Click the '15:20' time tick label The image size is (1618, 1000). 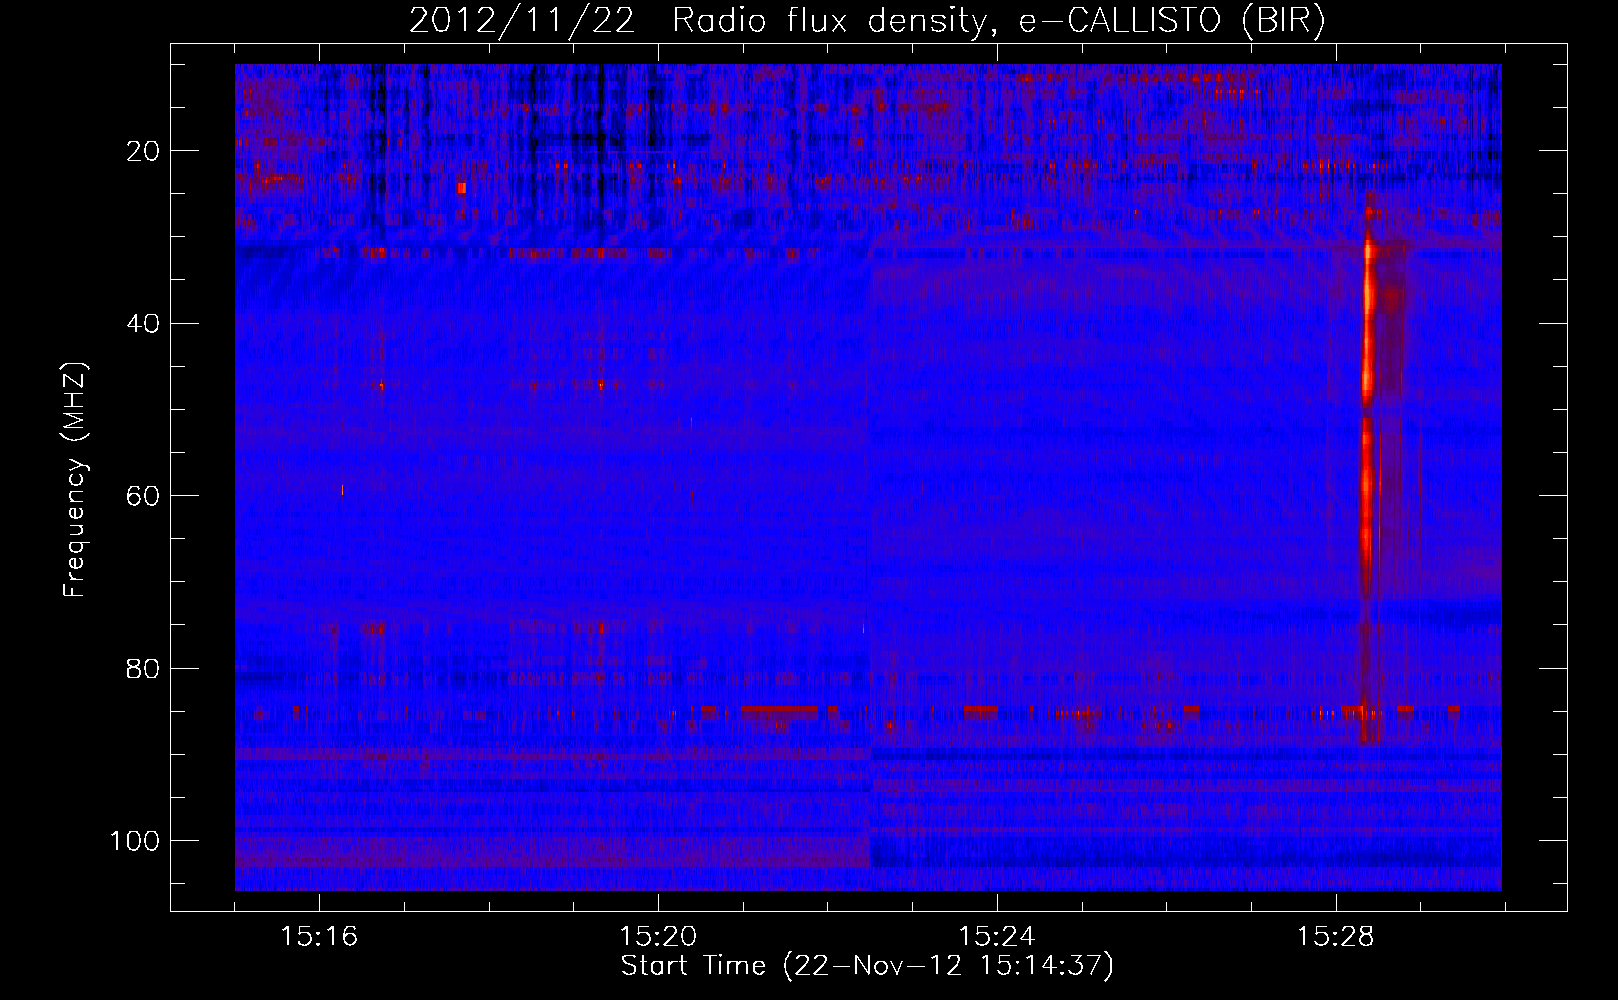coord(658,937)
